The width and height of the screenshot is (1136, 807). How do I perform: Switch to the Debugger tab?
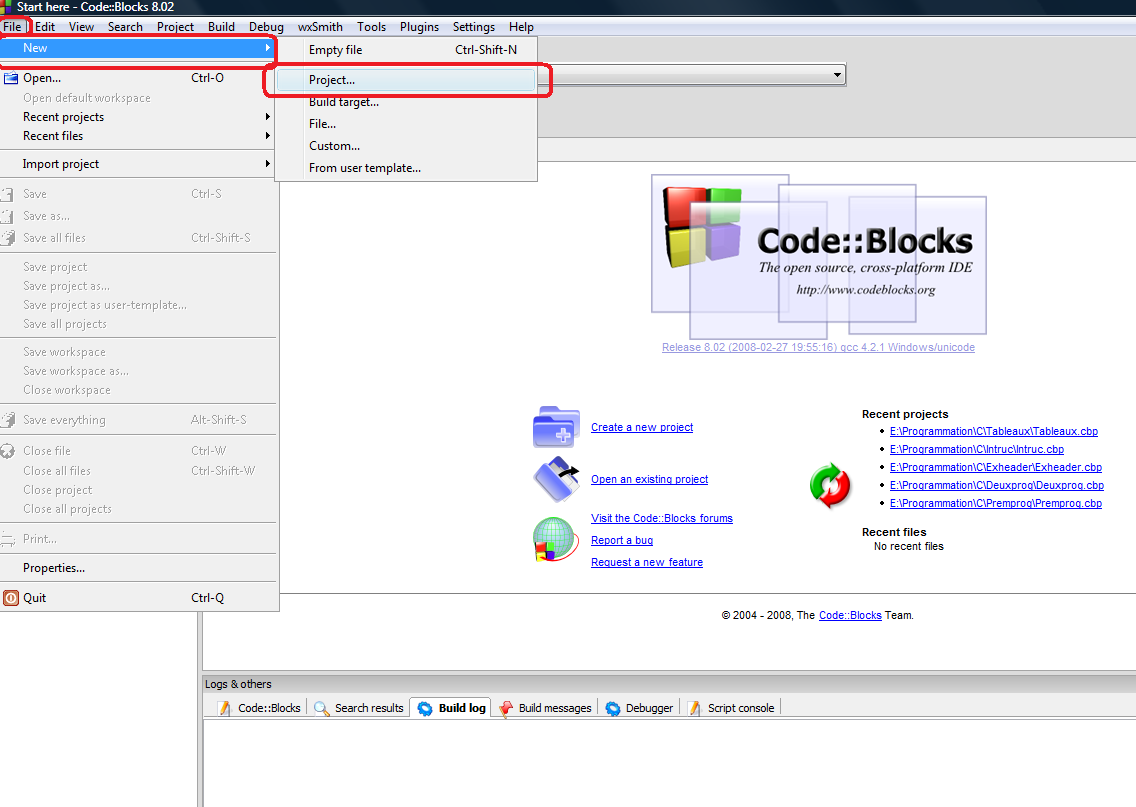(x=639, y=708)
